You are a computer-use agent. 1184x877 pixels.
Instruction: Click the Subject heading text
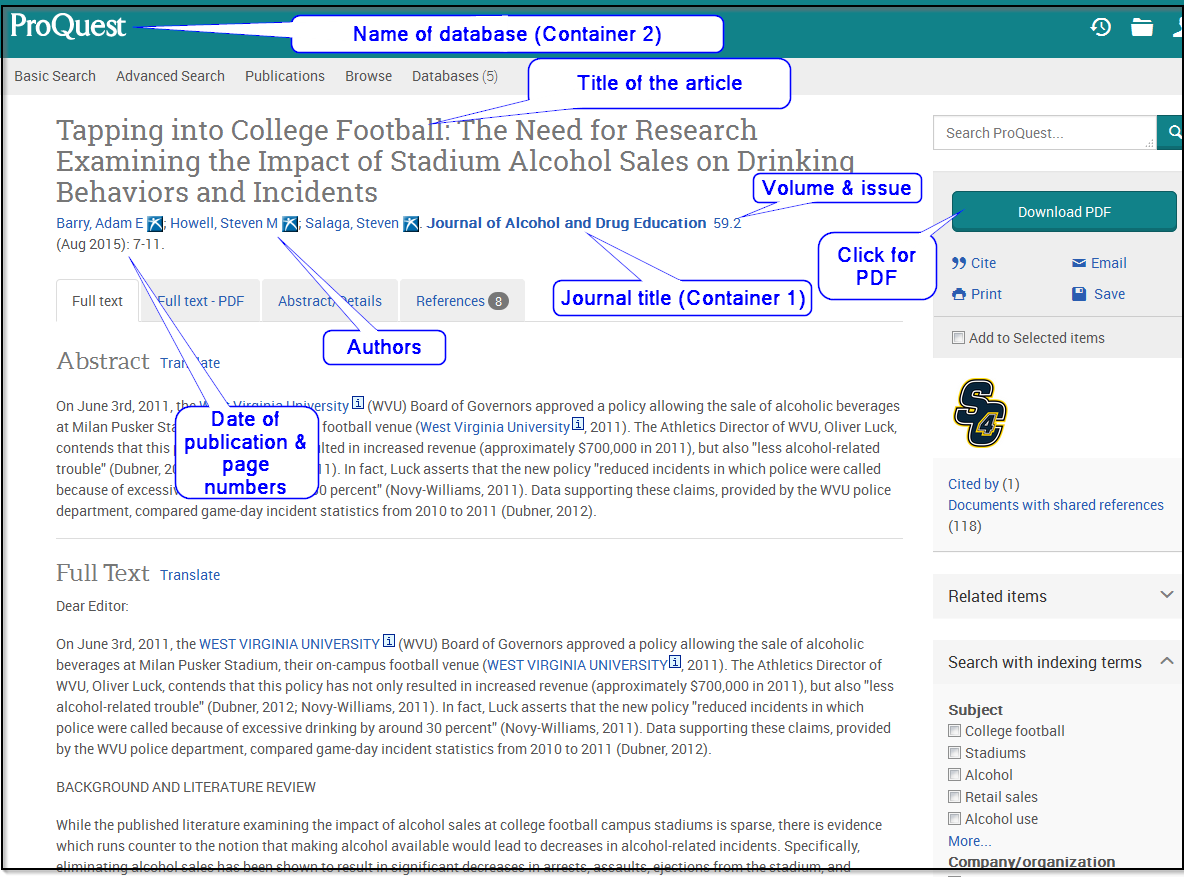[x=976, y=709]
